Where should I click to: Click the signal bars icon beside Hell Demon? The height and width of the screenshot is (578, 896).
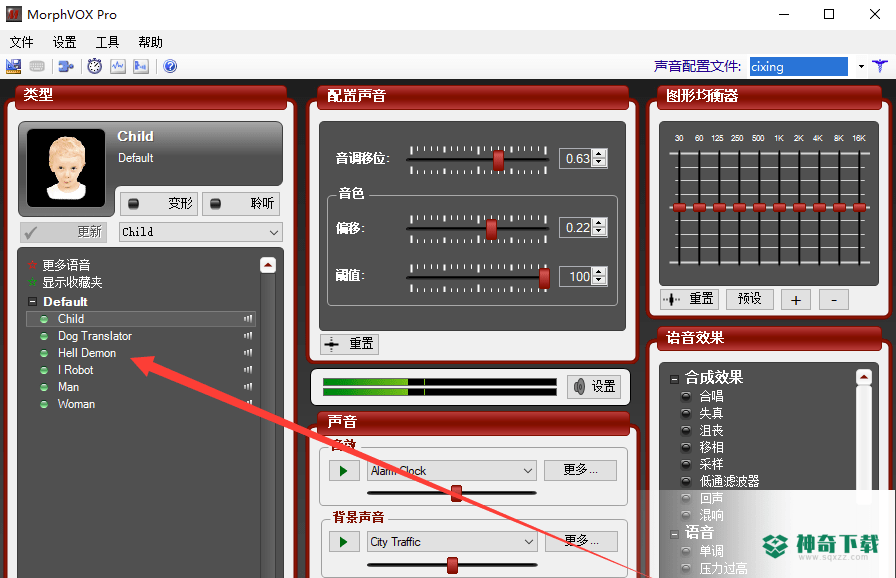(248, 353)
